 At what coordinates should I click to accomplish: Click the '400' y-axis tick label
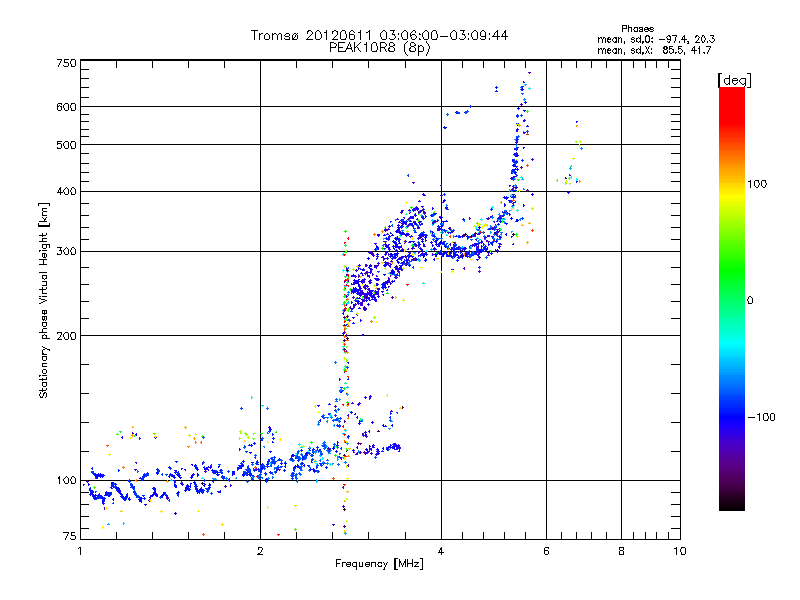coord(66,192)
